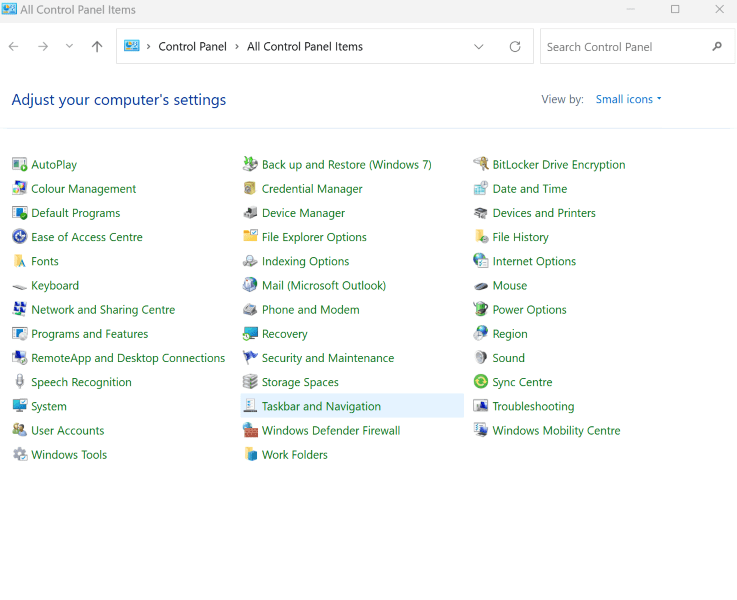Click the Storage Spaces icon
This screenshot has width=737, height=600.
point(250,382)
